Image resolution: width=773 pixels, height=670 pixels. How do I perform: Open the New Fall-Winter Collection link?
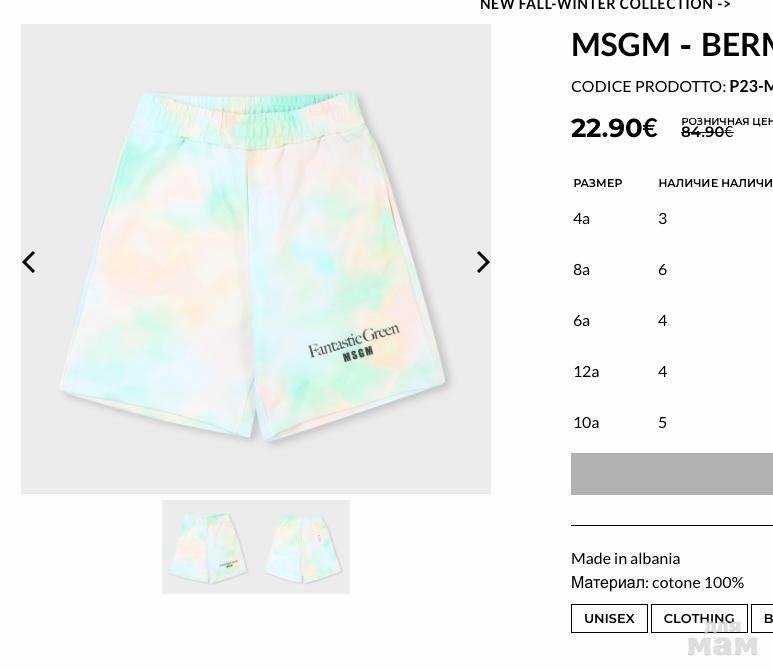point(605,5)
